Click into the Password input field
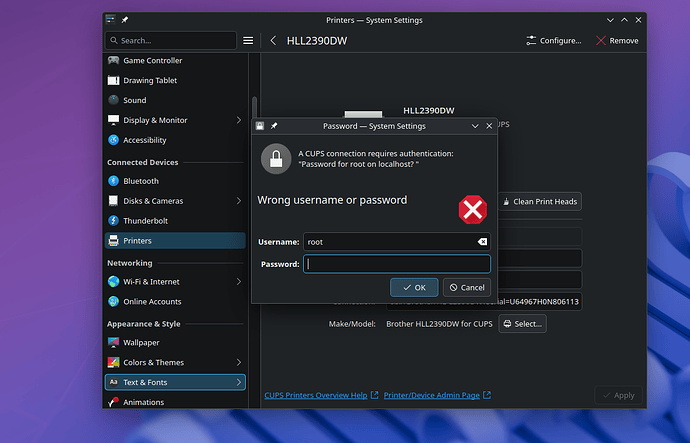This screenshot has height=443, width=690. click(396, 264)
